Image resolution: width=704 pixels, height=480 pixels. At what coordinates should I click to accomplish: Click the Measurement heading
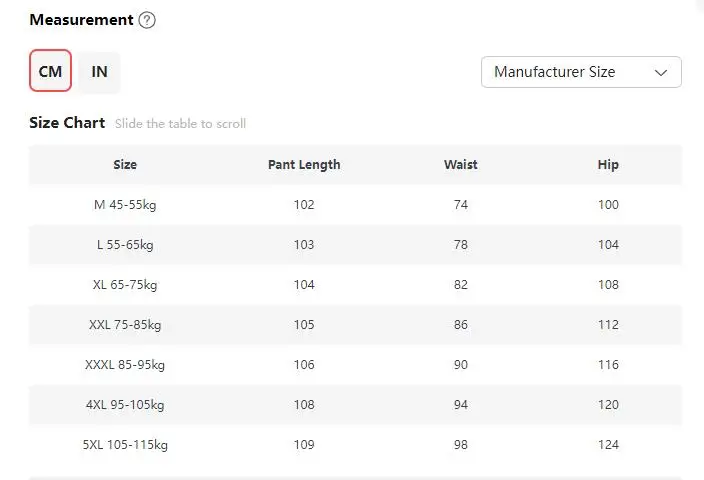(x=81, y=20)
